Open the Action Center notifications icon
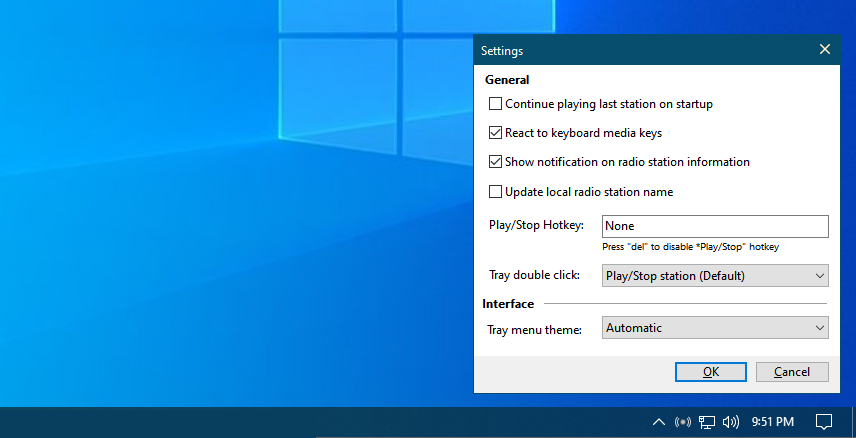Viewport: 856px width, 438px height. (823, 422)
